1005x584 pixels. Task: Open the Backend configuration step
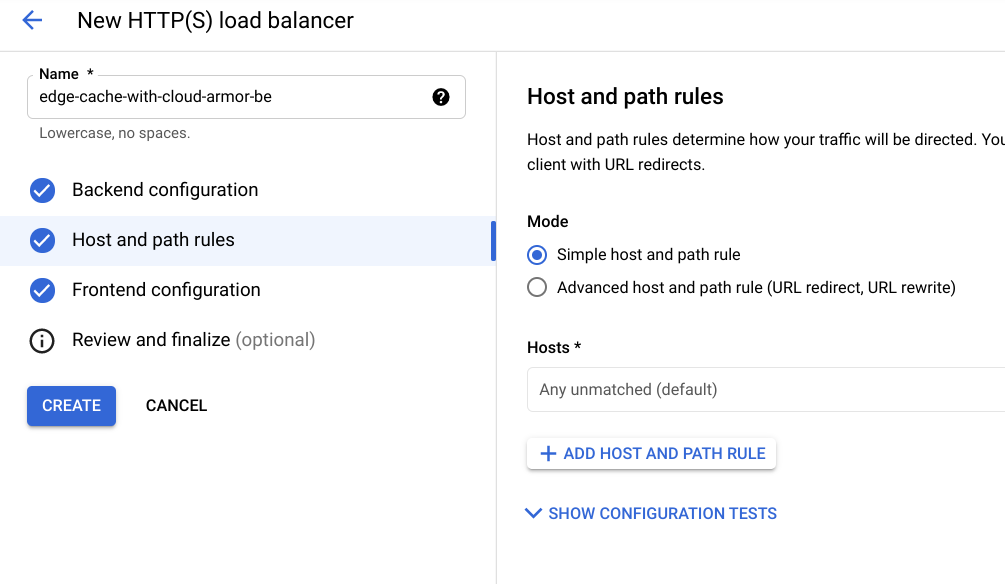point(165,190)
